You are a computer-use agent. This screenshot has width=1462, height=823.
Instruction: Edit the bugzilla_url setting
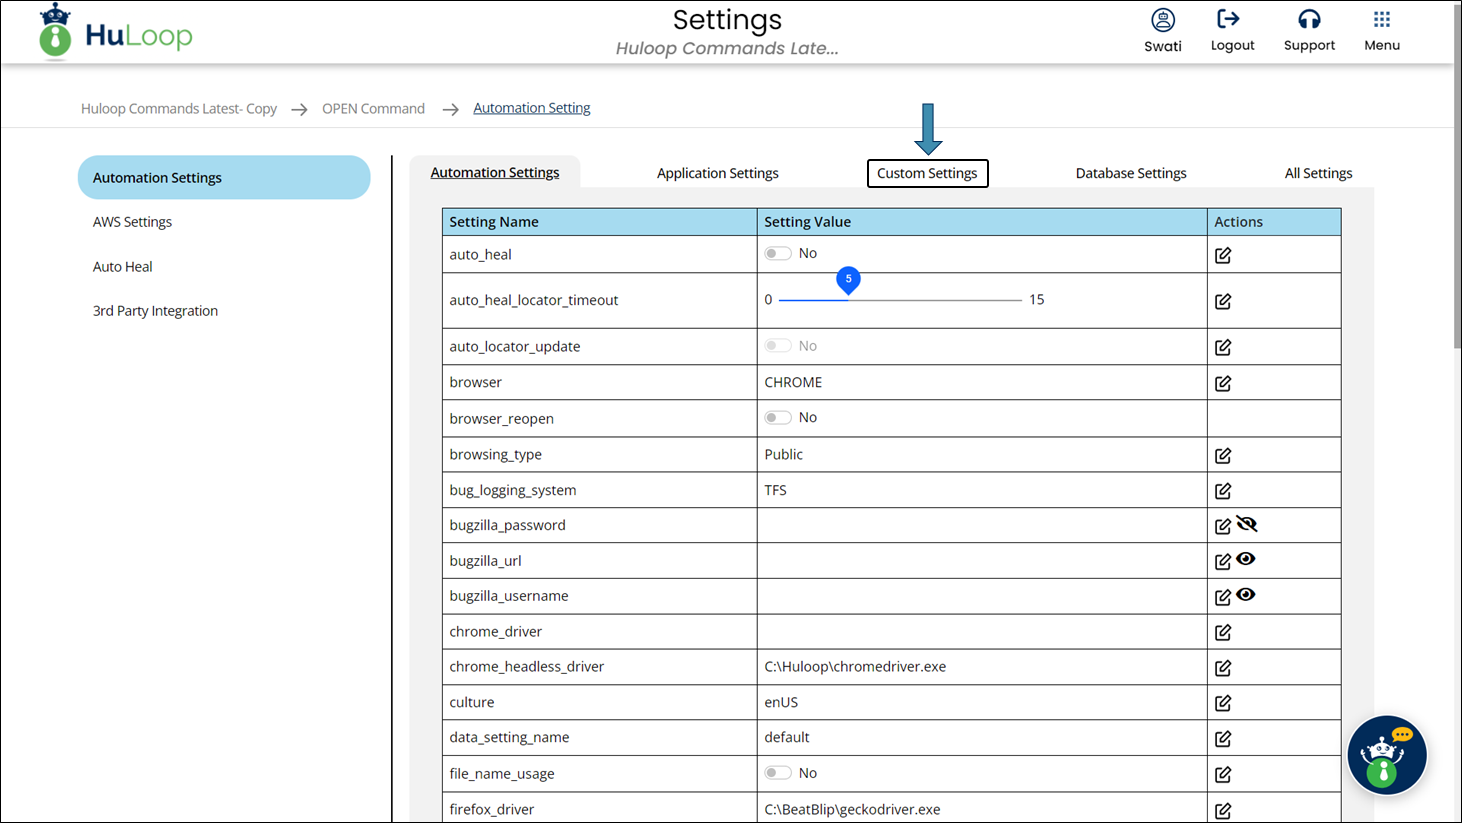tap(1223, 562)
